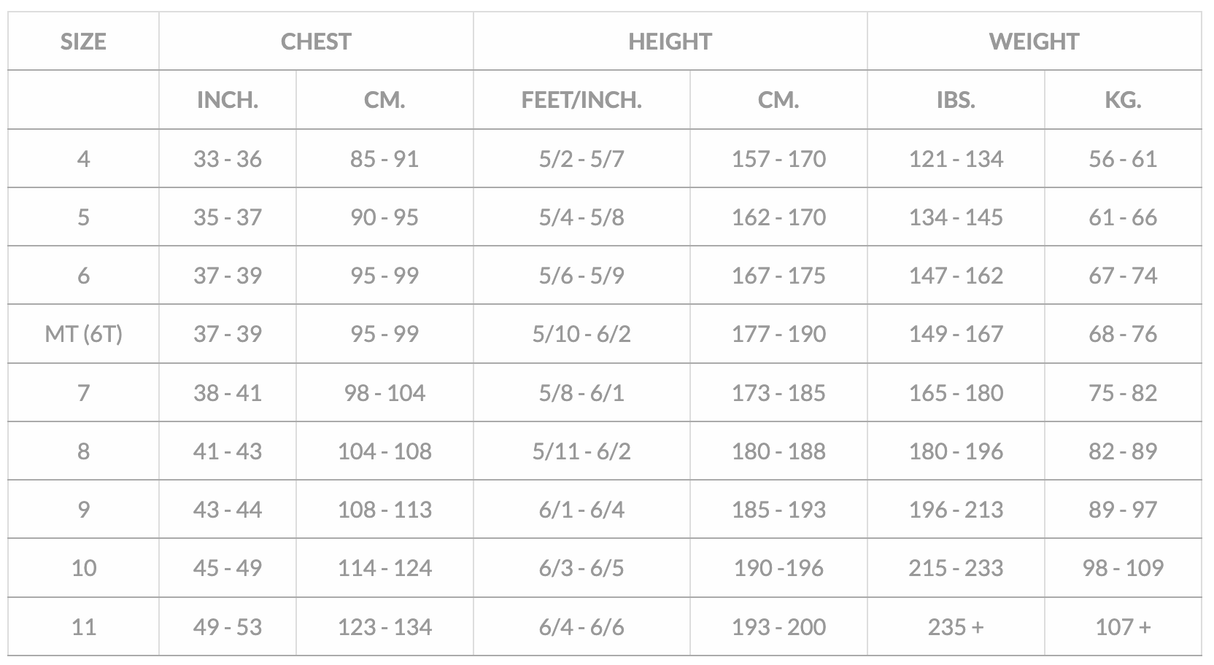This screenshot has width=1214, height=665.
Task: Click the HEIGHT header cell
Action: (670, 42)
